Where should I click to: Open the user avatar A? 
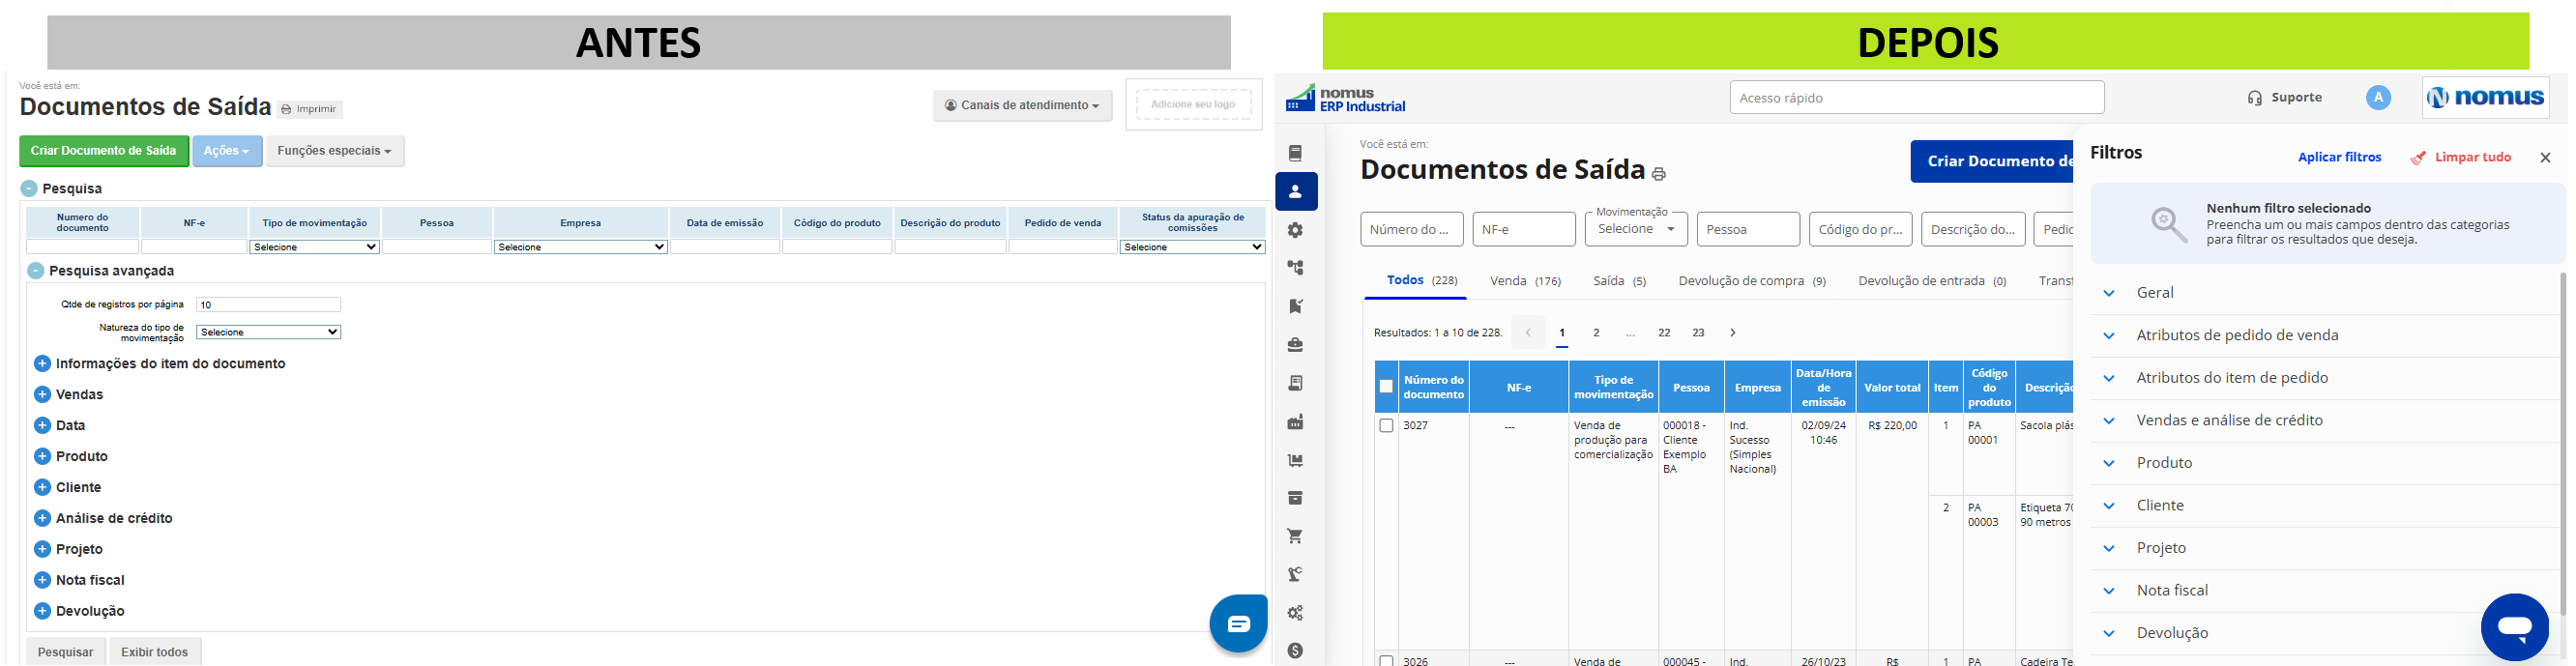pyautogui.click(x=2378, y=97)
